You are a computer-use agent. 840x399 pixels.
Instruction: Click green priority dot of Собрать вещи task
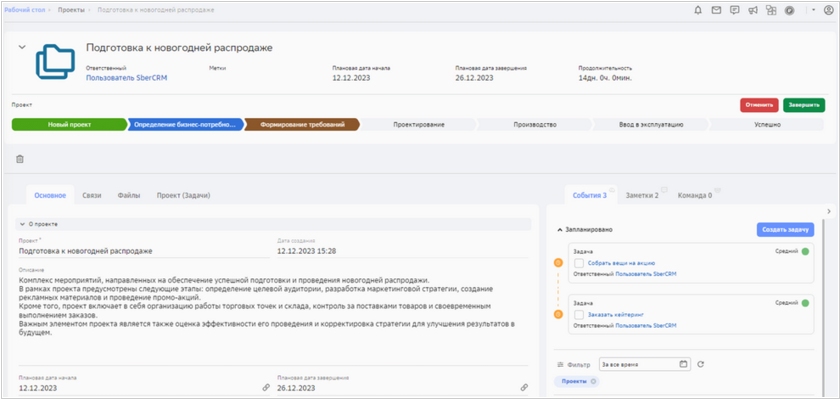tap(805, 251)
